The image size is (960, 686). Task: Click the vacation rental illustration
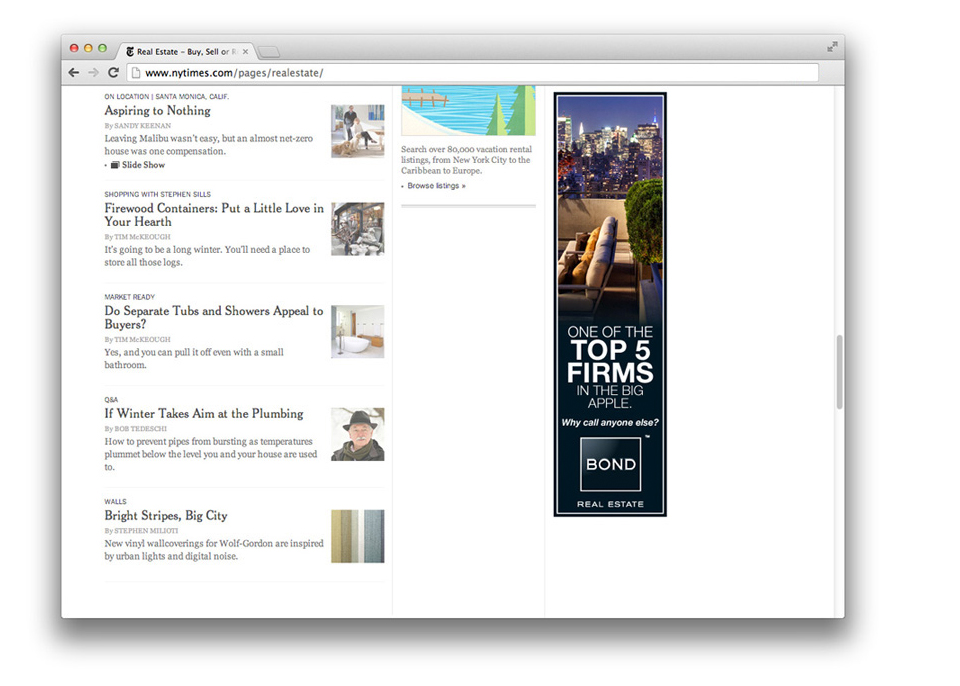[x=468, y=110]
